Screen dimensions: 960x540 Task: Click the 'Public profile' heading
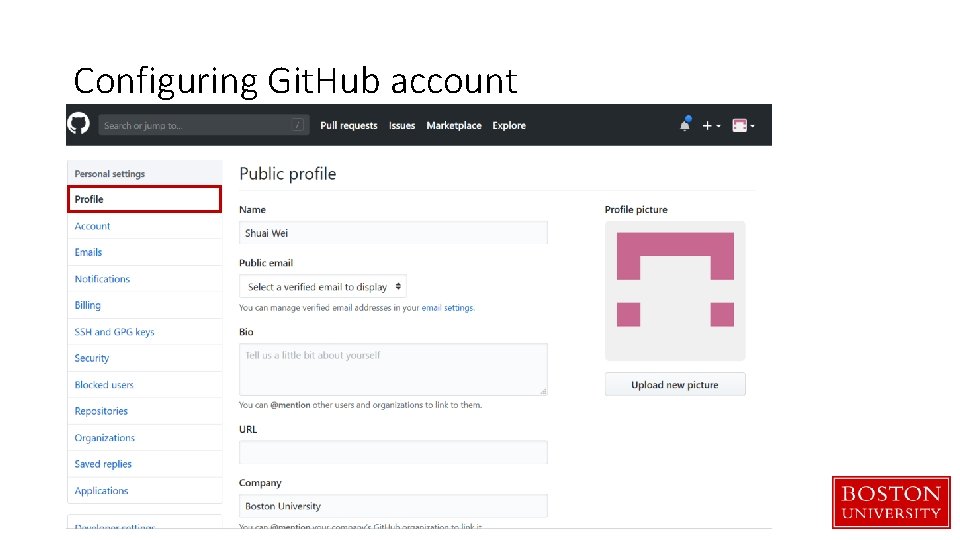(x=288, y=174)
